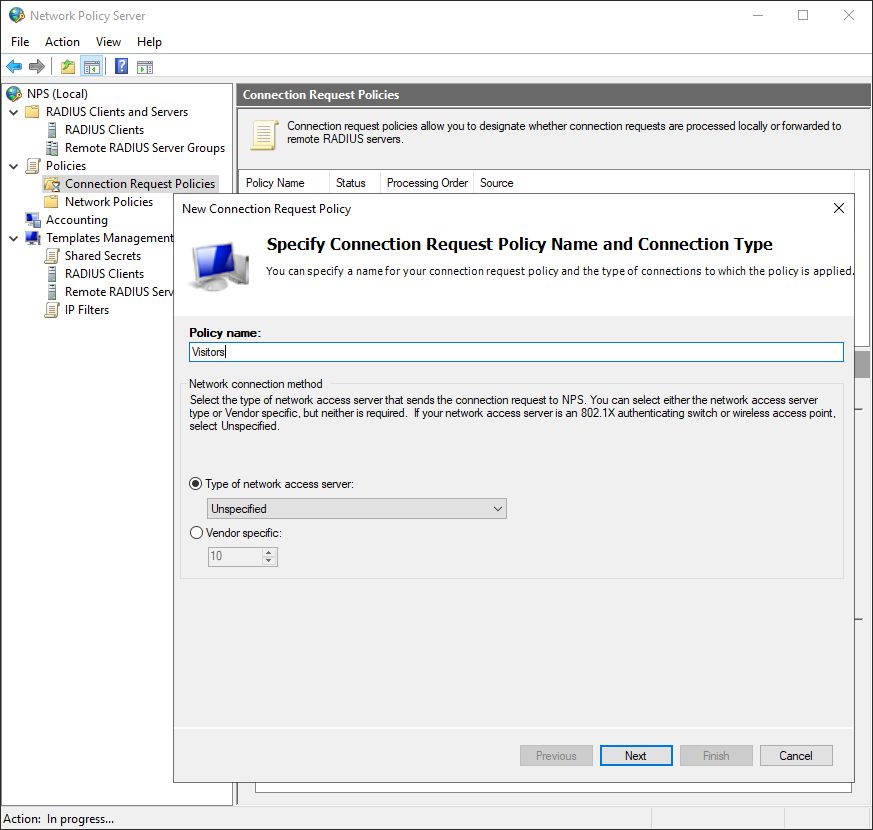The width and height of the screenshot is (873, 830).
Task: Select the NPS (Local) root node
Action: tap(57, 94)
